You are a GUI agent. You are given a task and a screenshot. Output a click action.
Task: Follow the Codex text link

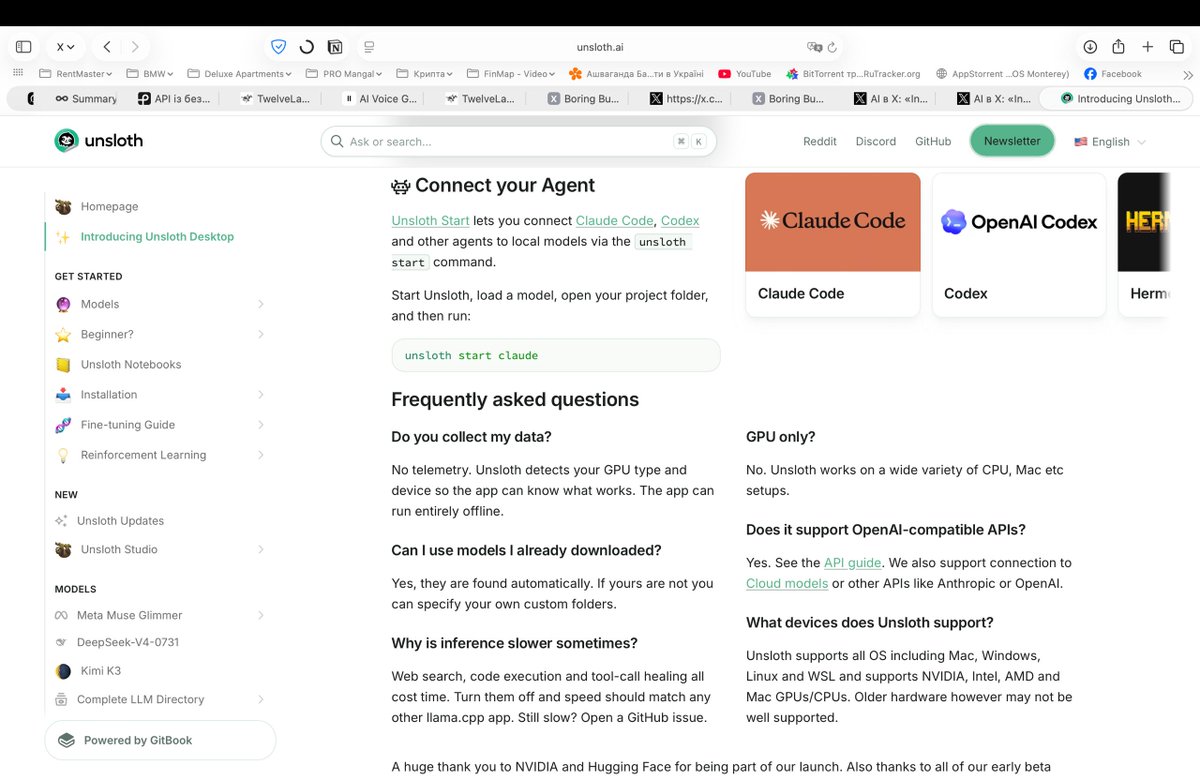[680, 220]
